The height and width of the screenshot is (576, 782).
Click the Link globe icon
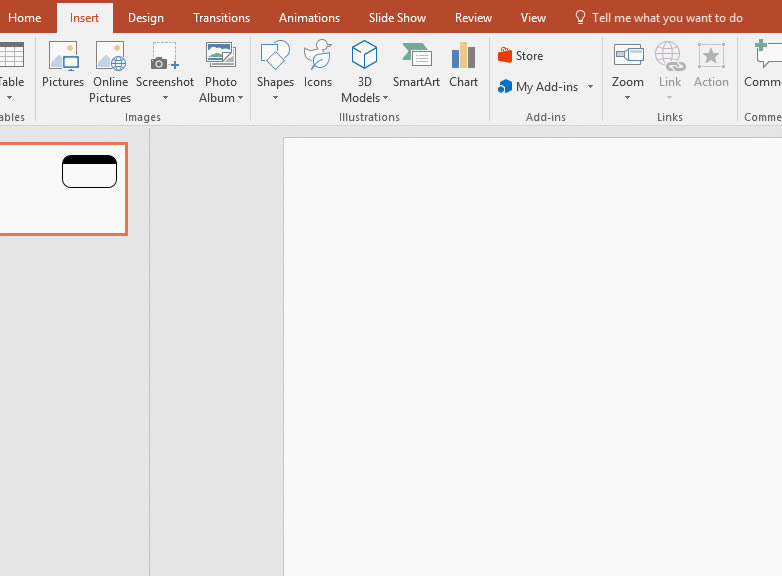(x=670, y=56)
